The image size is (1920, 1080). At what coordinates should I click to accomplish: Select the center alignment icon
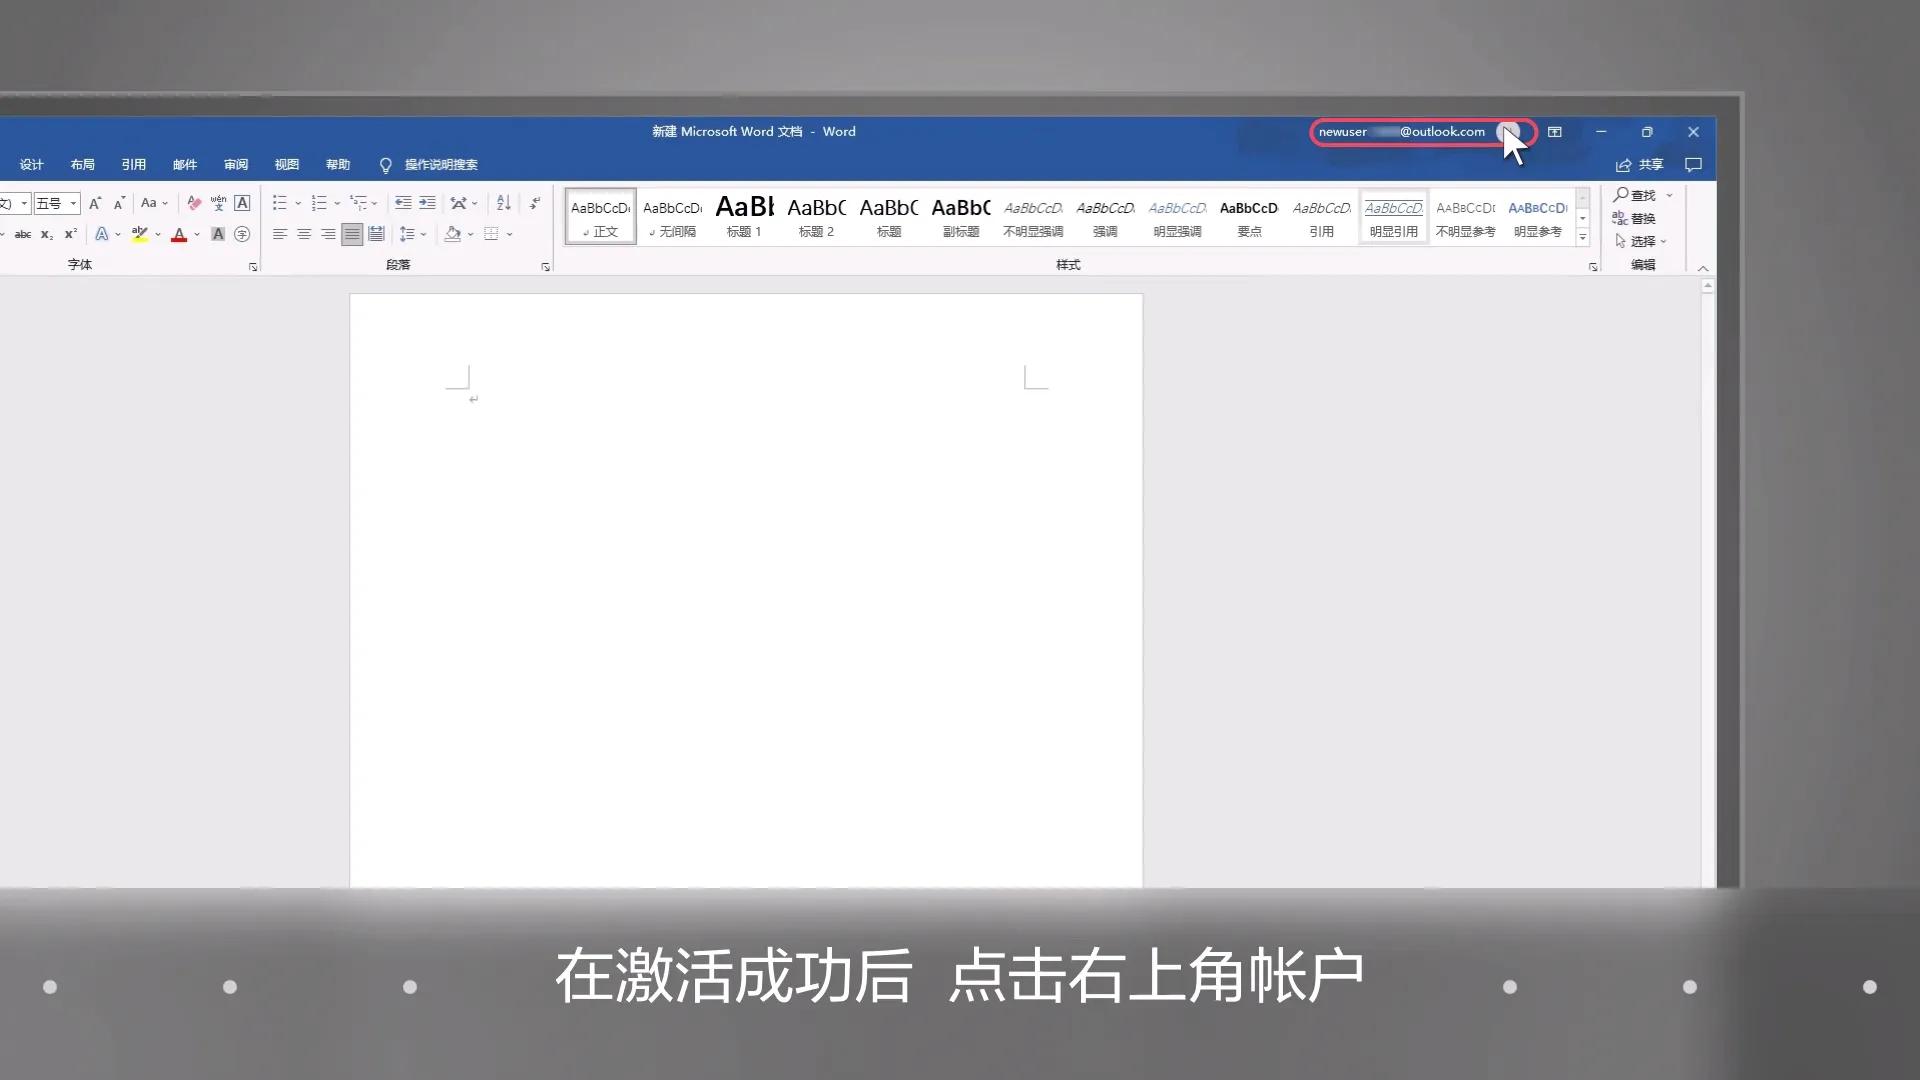[303, 234]
